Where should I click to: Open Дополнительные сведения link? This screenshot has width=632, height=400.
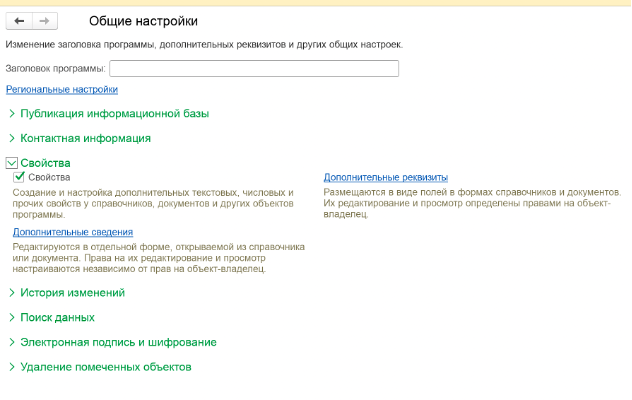pos(73,232)
